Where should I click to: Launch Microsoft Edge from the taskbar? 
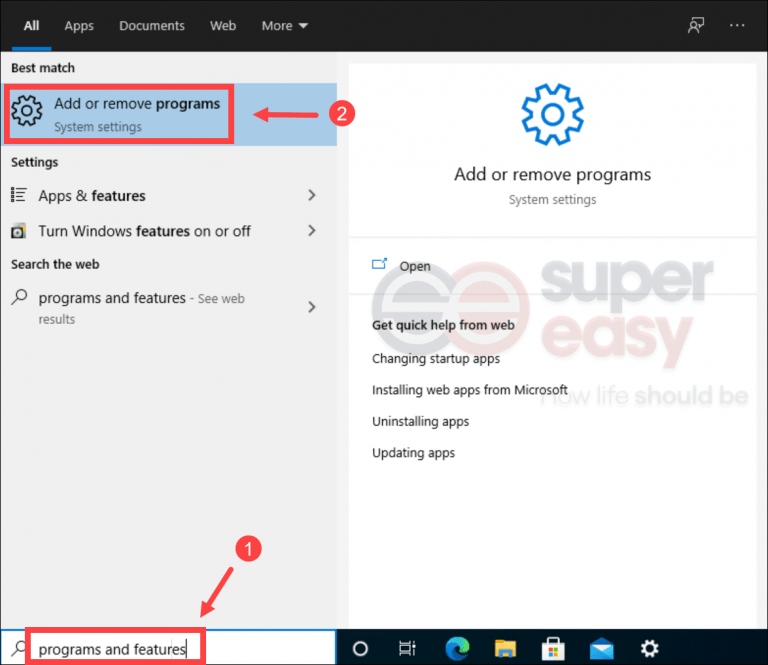point(457,649)
